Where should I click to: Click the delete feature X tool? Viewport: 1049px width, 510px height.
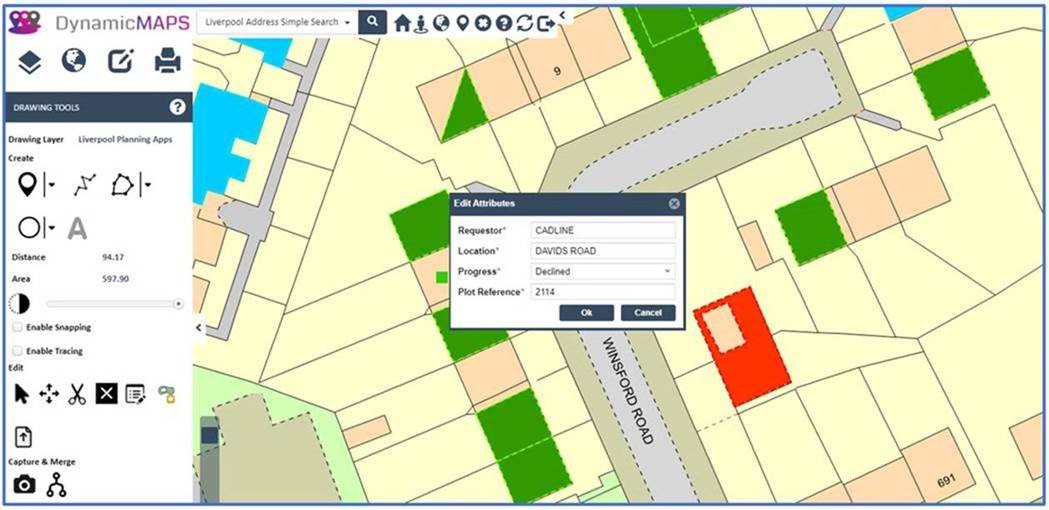tap(106, 394)
